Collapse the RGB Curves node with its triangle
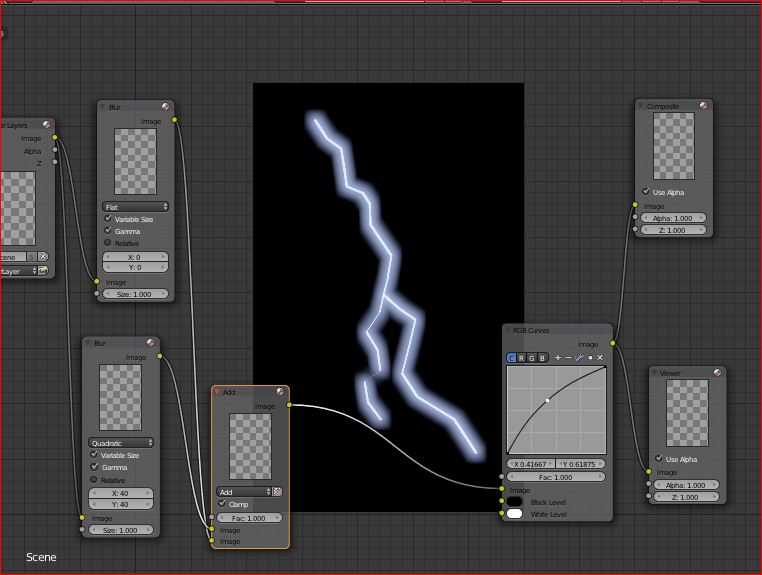 (508, 330)
